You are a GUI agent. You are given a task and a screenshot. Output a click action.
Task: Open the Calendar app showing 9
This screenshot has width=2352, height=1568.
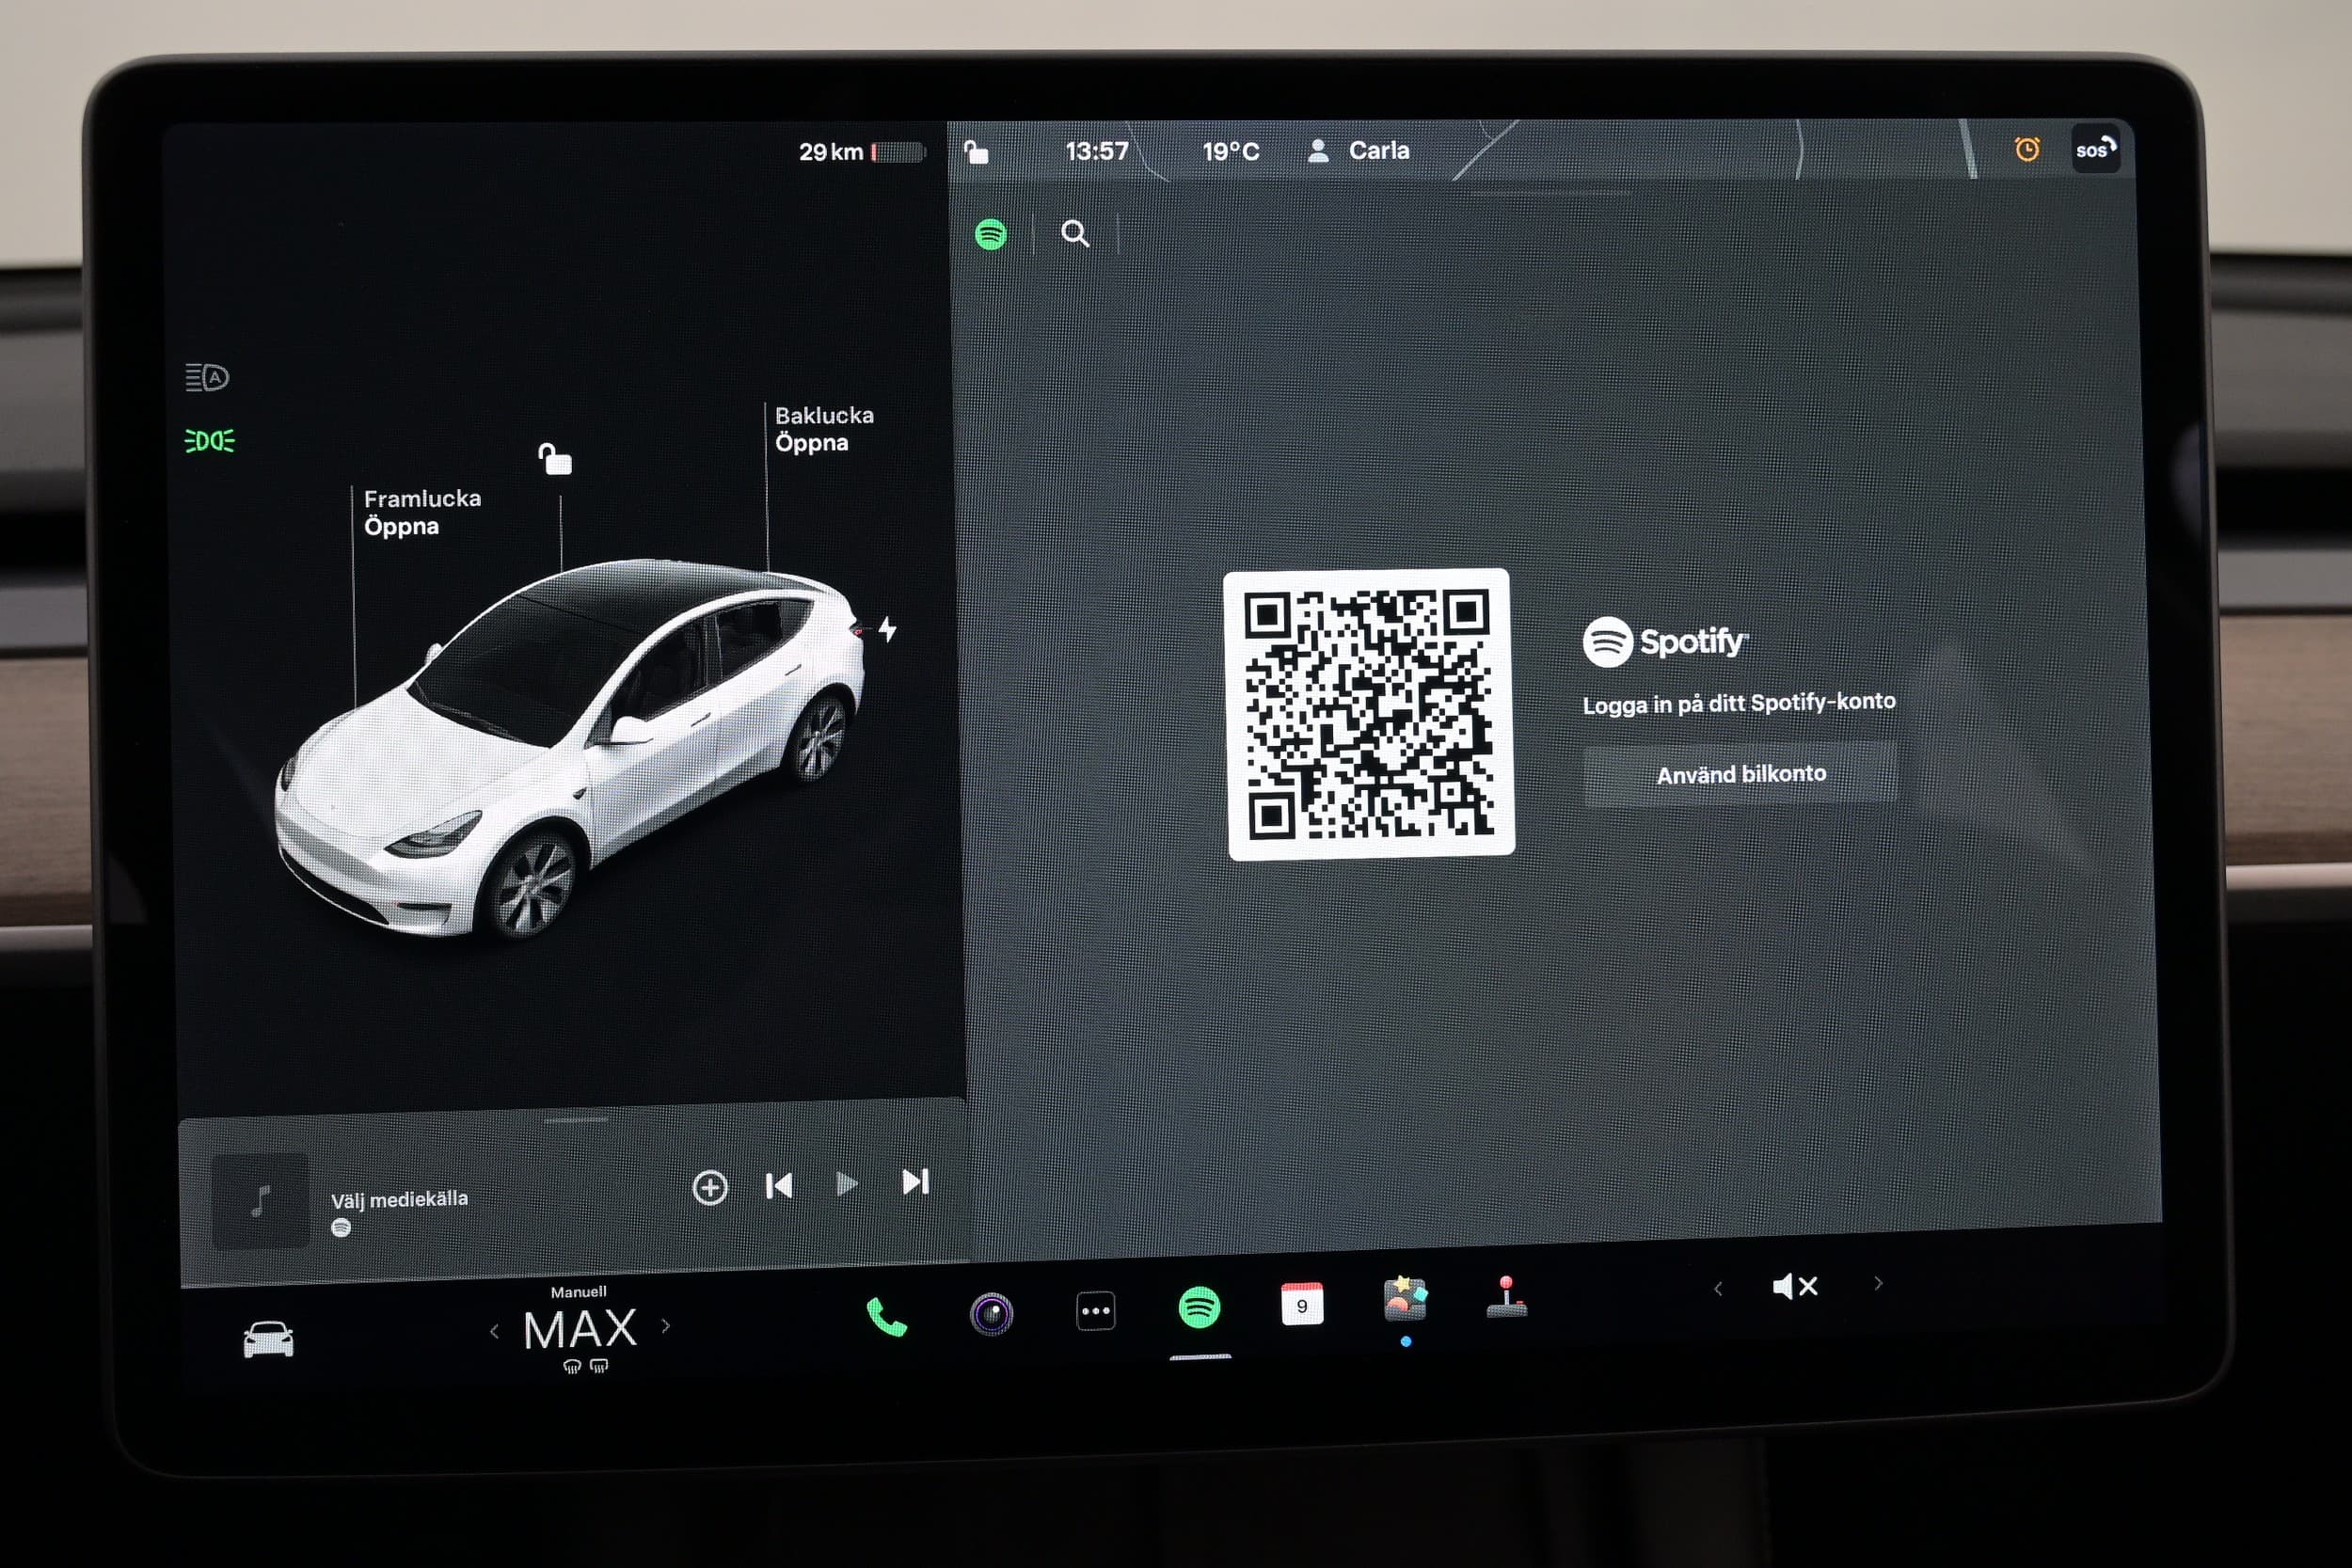[x=1302, y=1305]
